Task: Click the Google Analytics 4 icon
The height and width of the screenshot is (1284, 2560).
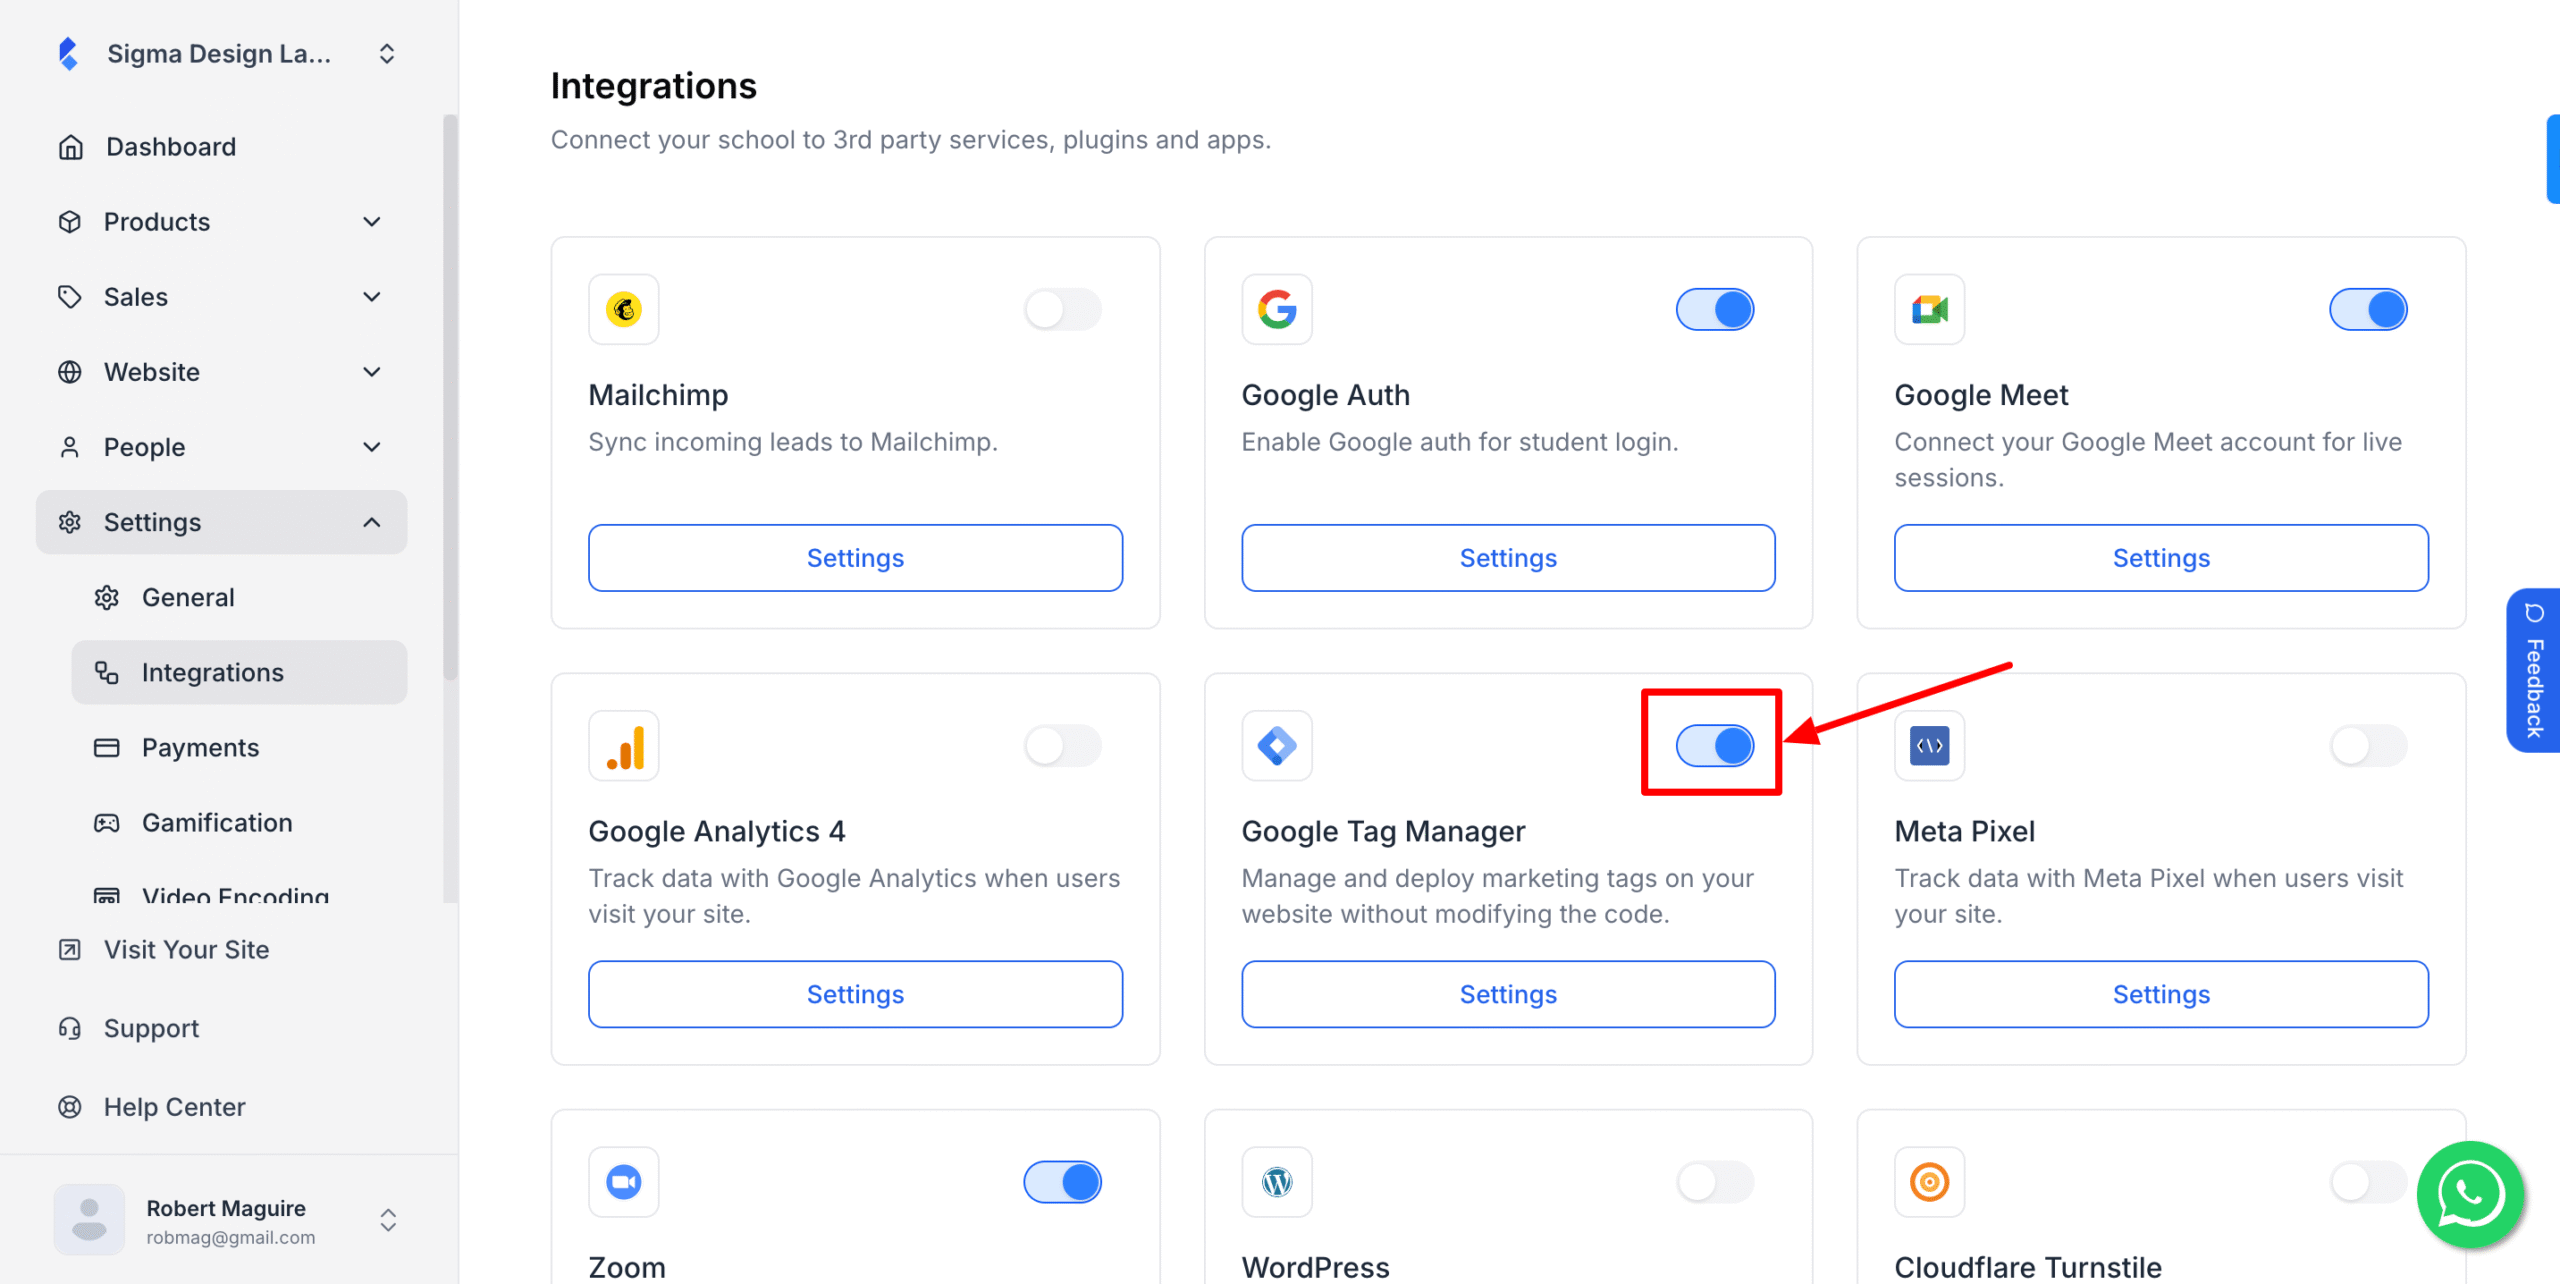Action: [623, 745]
